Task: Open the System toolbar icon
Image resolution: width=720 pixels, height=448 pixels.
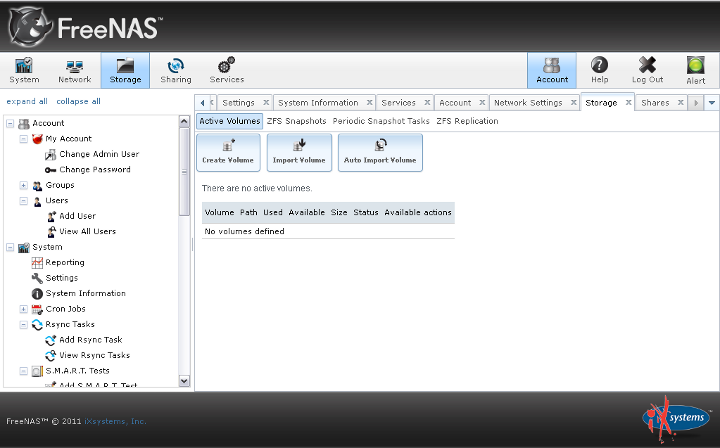Action: pos(24,70)
